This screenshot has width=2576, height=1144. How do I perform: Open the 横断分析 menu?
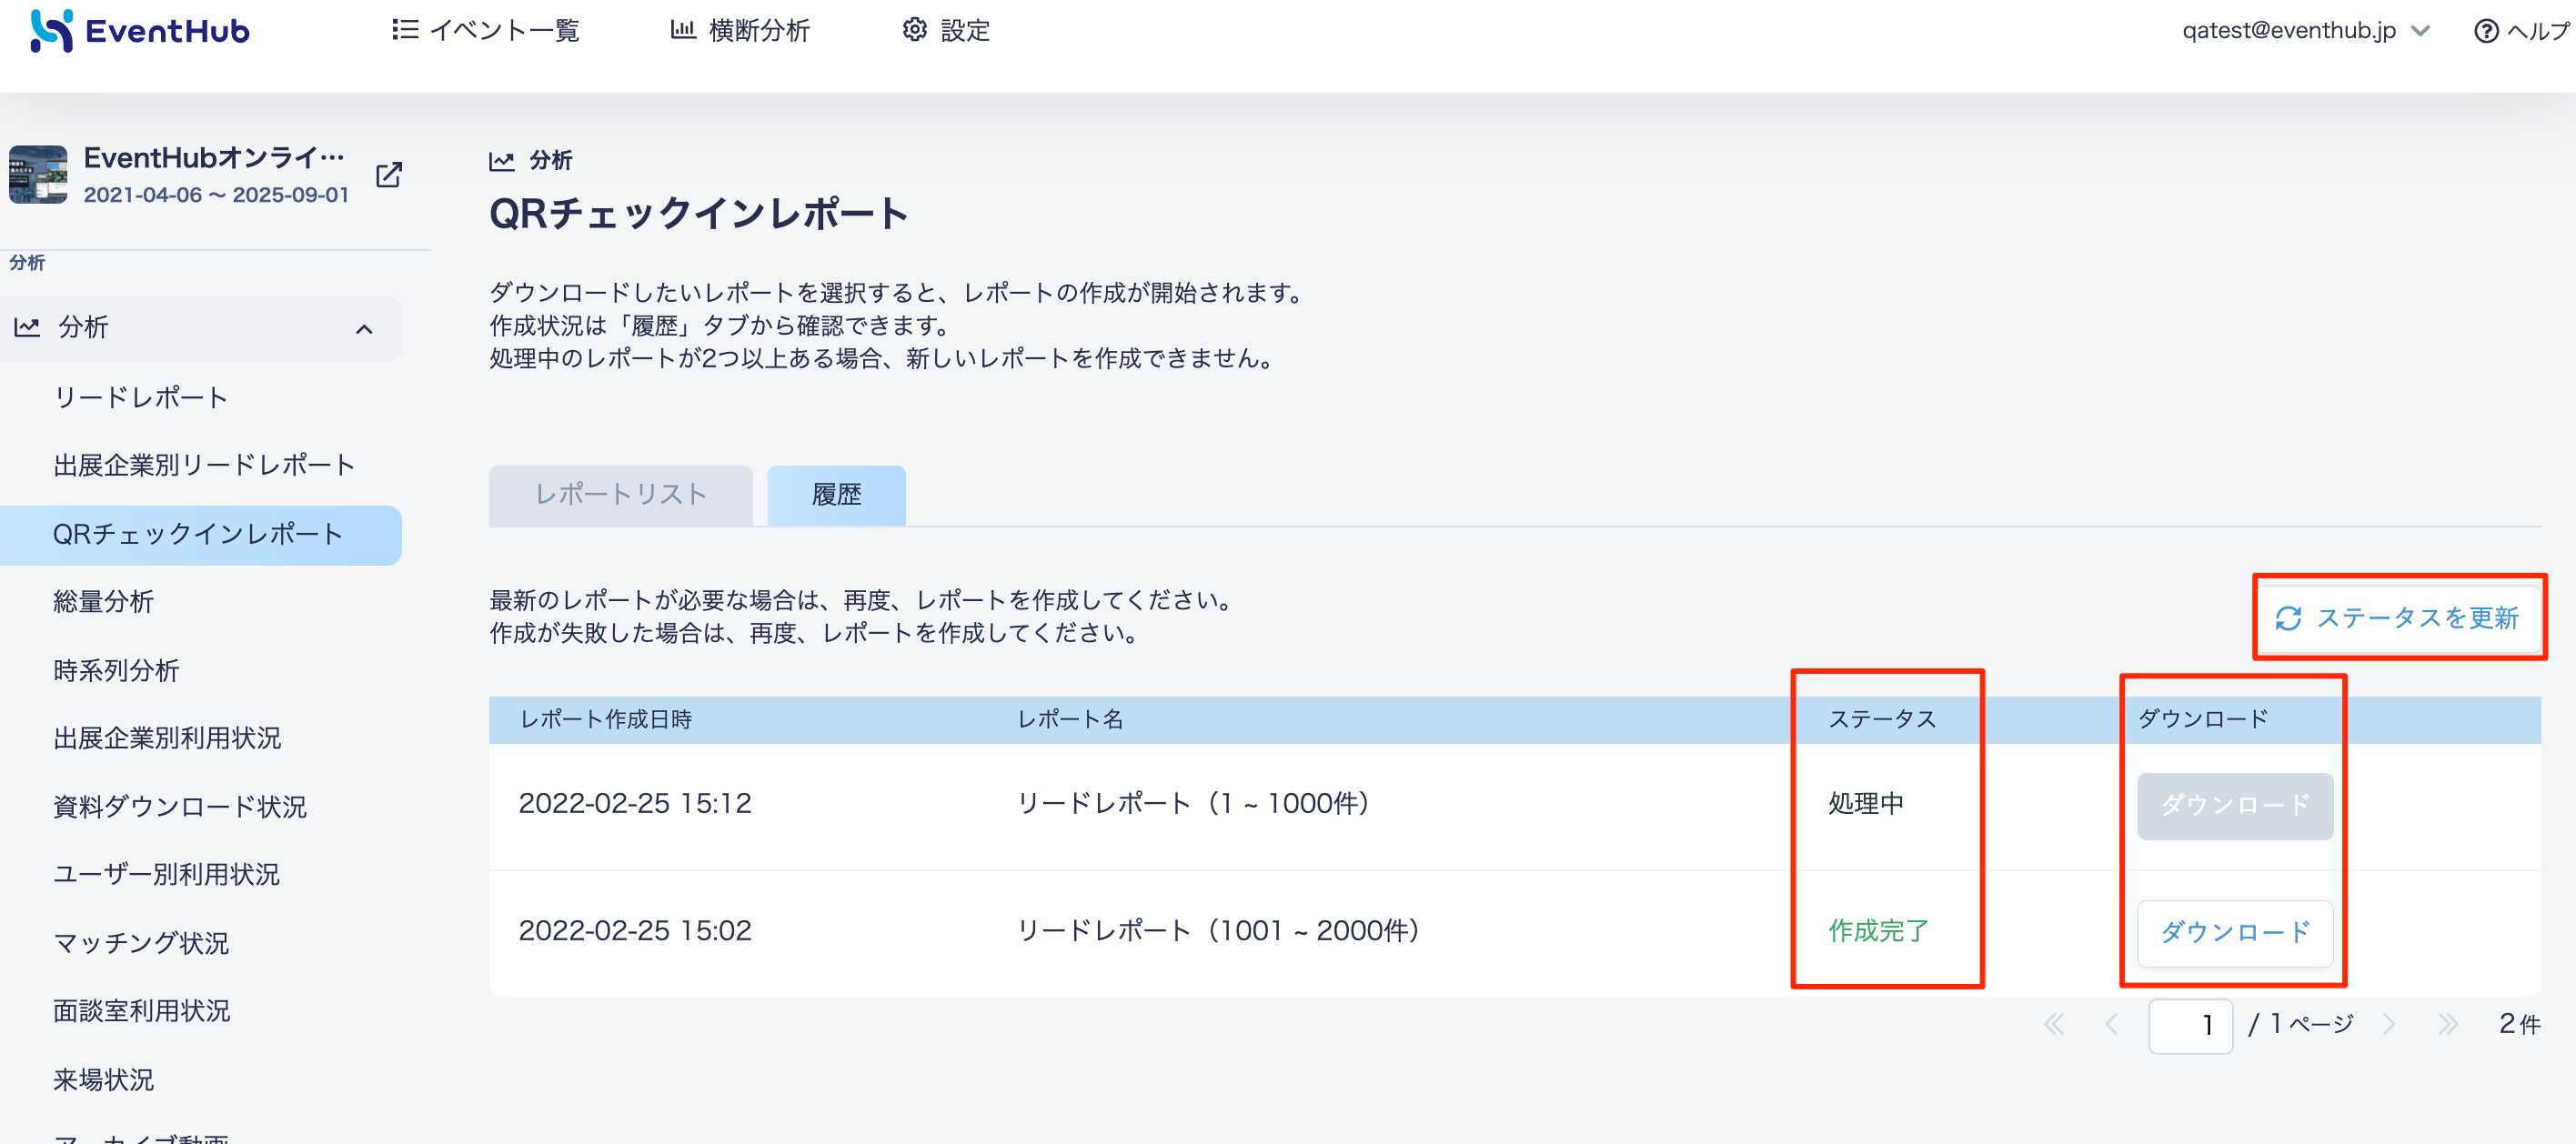click(740, 31)
